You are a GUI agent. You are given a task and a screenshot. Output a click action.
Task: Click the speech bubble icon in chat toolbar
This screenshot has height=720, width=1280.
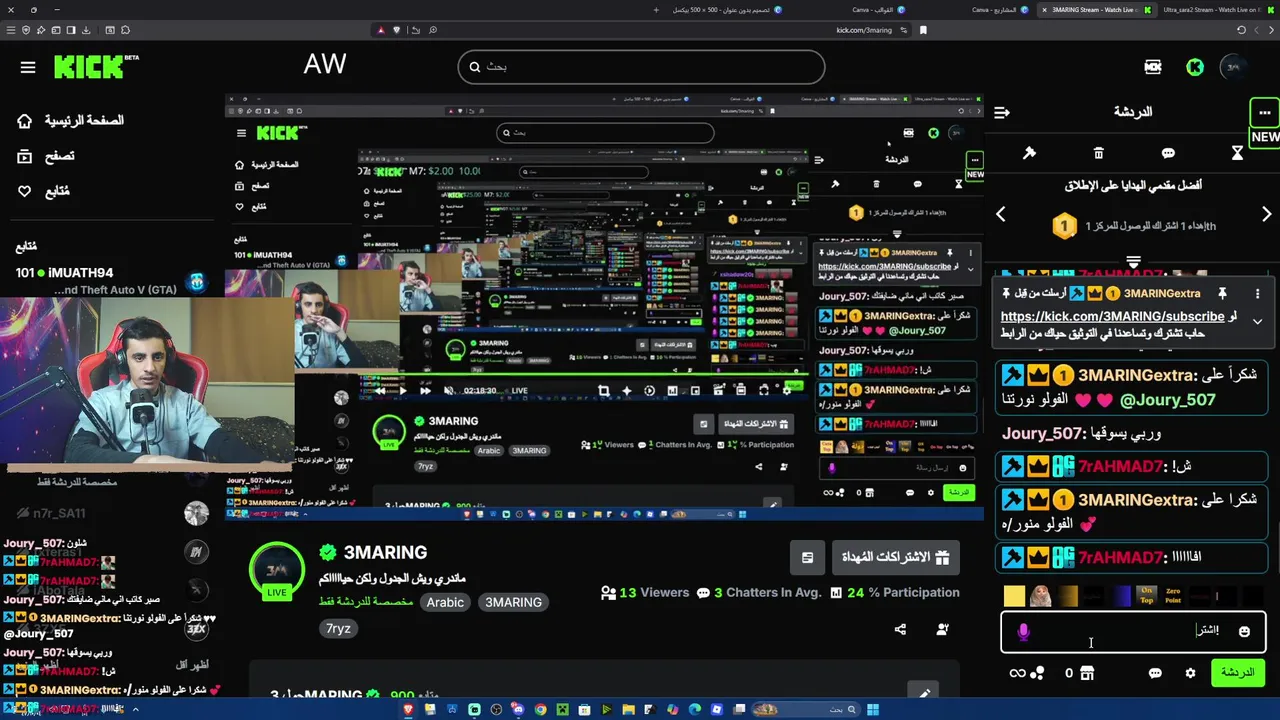tap(1168, 153)
